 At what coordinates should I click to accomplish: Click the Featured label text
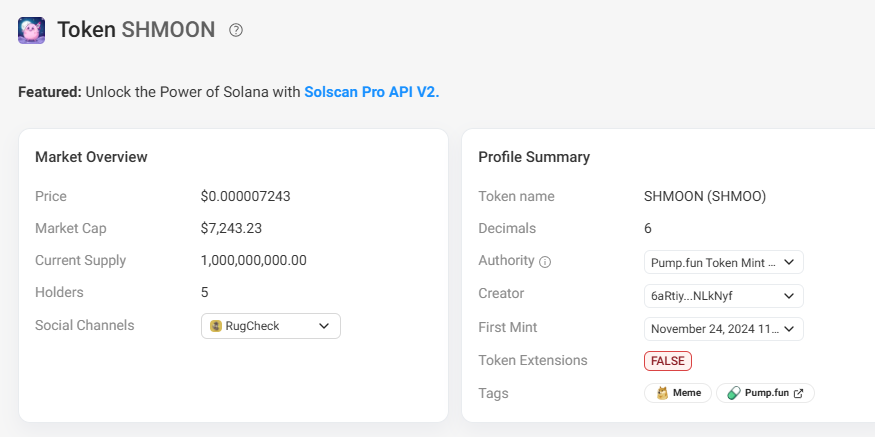pos(50,92)
